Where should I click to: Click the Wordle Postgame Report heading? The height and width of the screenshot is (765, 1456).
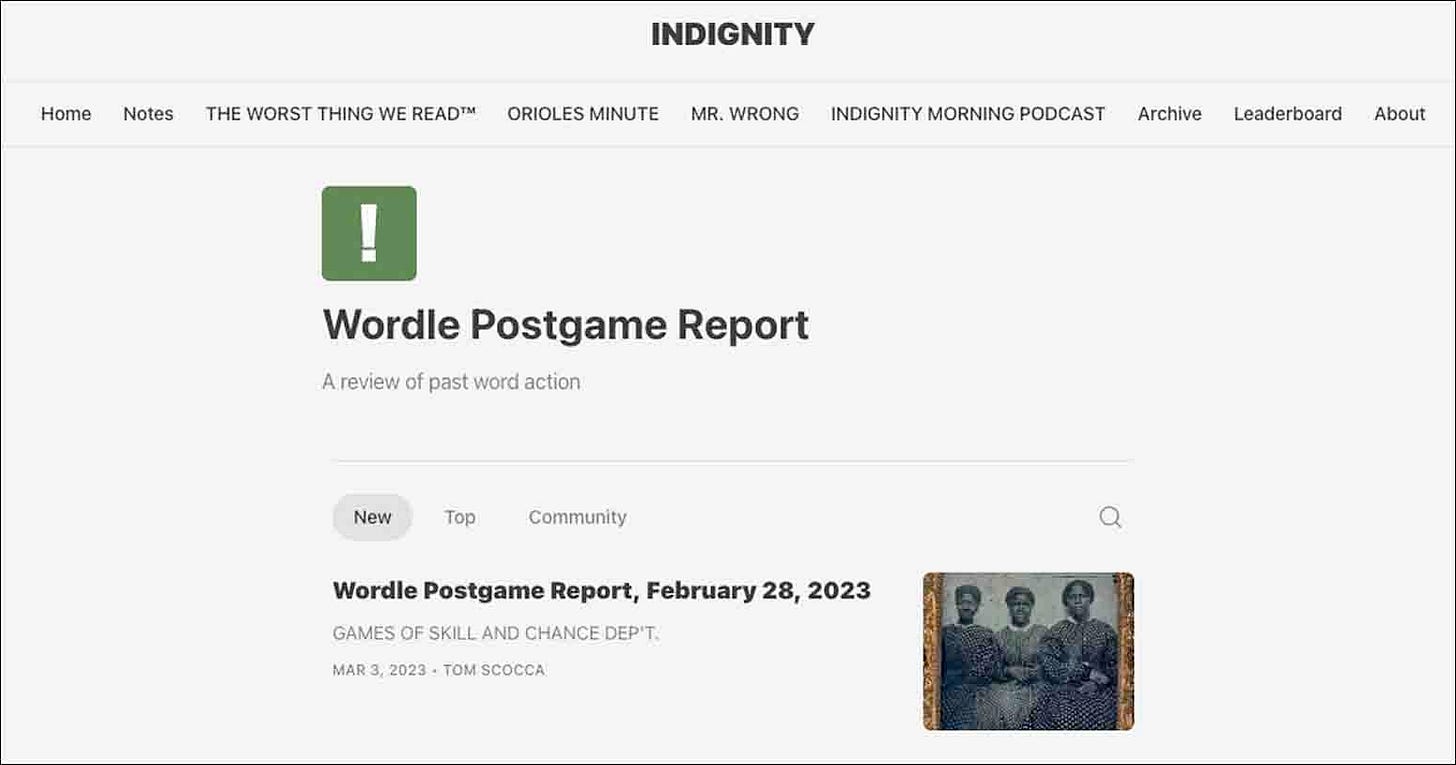(566, 325)
